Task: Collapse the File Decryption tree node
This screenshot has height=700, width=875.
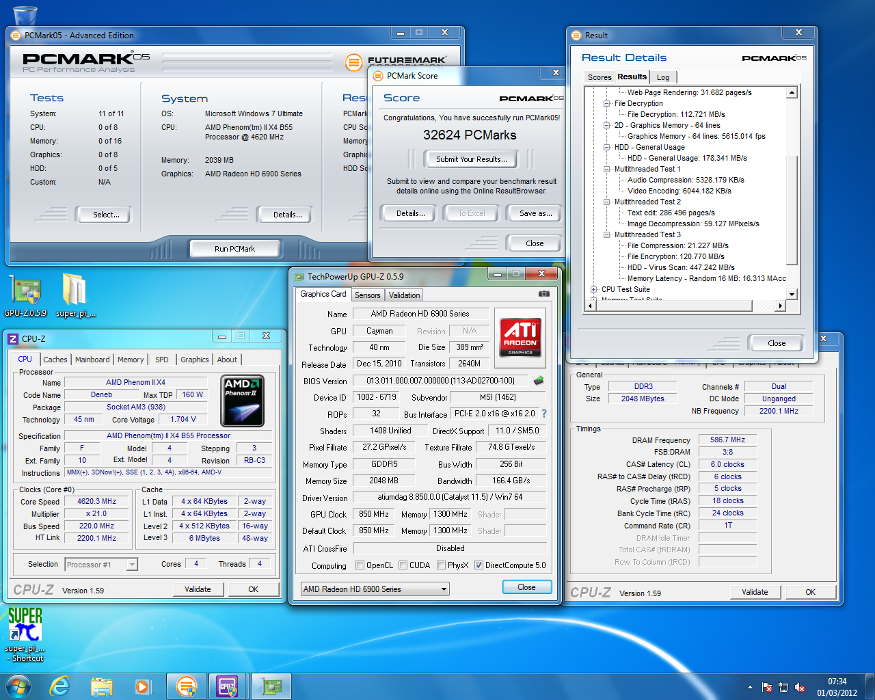Action: point(607,103)
